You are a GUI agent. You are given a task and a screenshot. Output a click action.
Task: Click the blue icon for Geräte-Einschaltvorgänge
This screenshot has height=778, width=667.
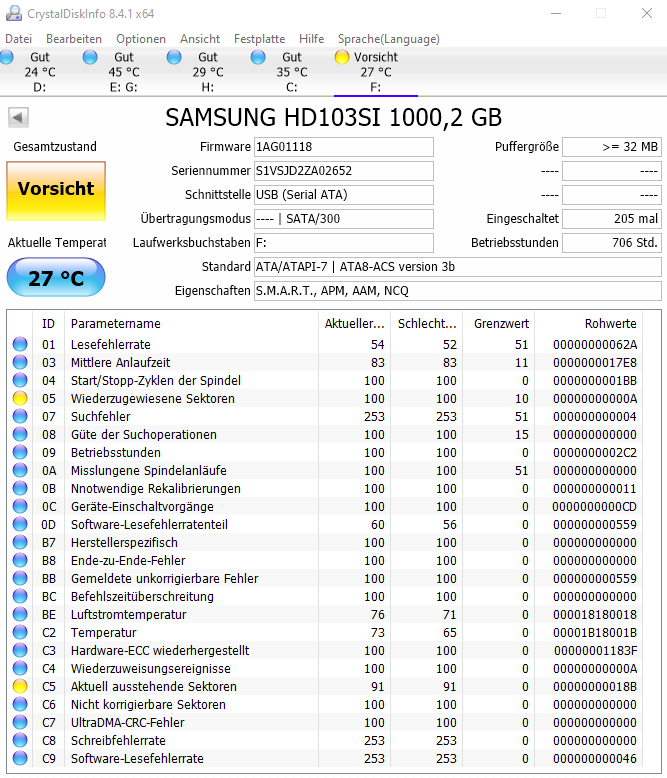pos(20,506)
